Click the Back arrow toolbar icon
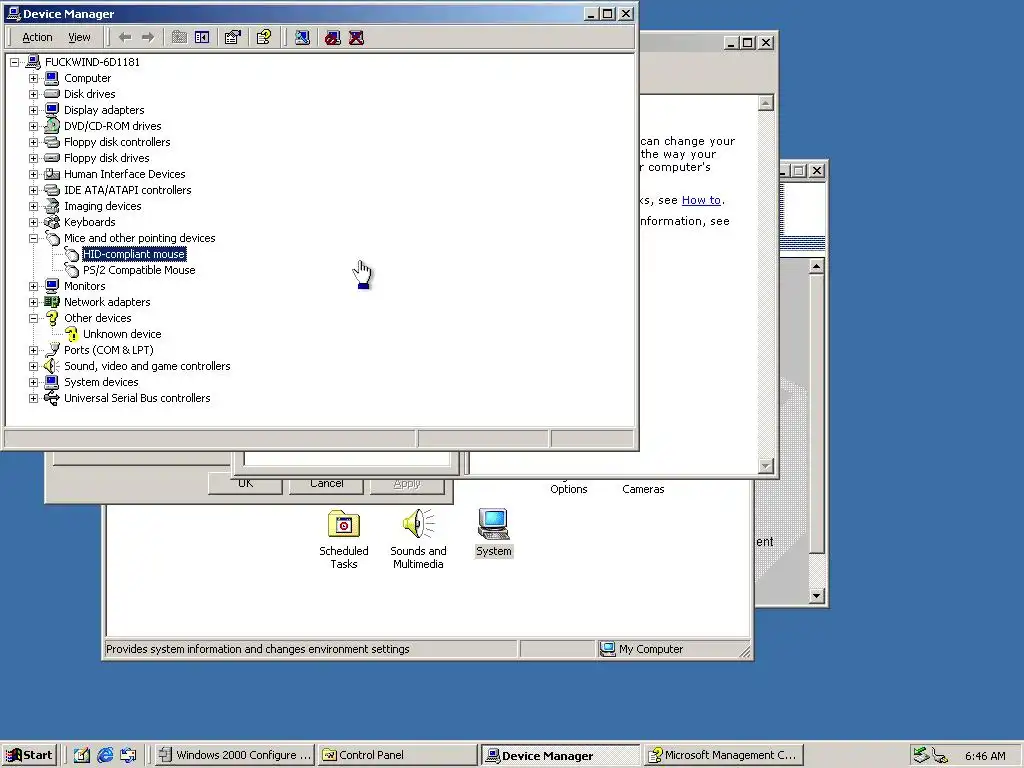This screenshot has width=1024, height=768. tap(125, 37)
